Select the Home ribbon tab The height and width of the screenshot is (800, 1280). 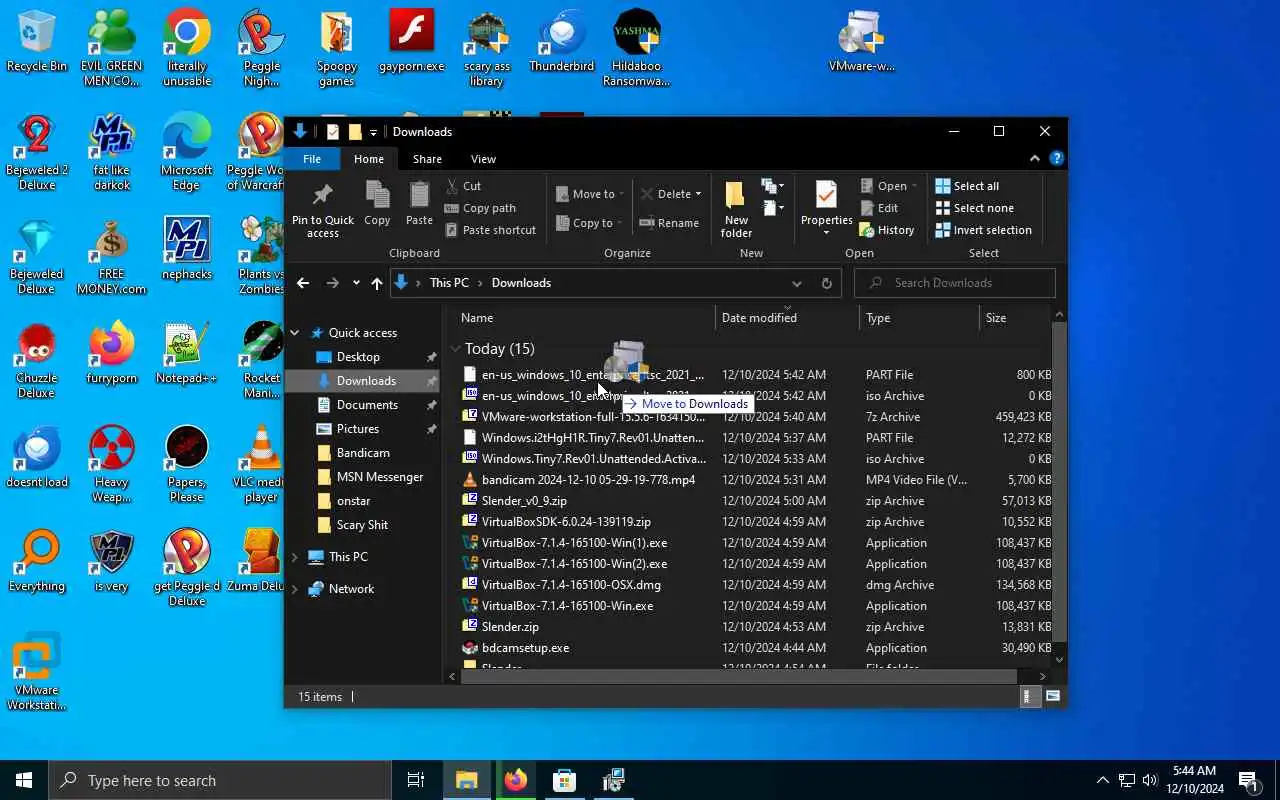369,159
